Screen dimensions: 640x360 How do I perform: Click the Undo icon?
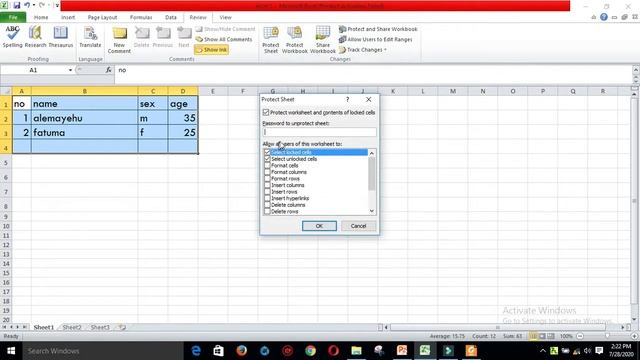point(27,6)
